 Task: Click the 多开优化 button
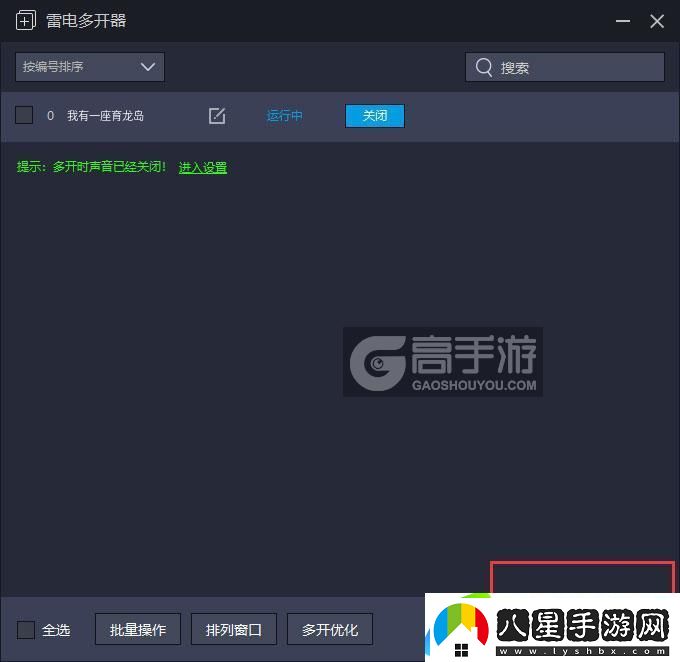[330, 629]
